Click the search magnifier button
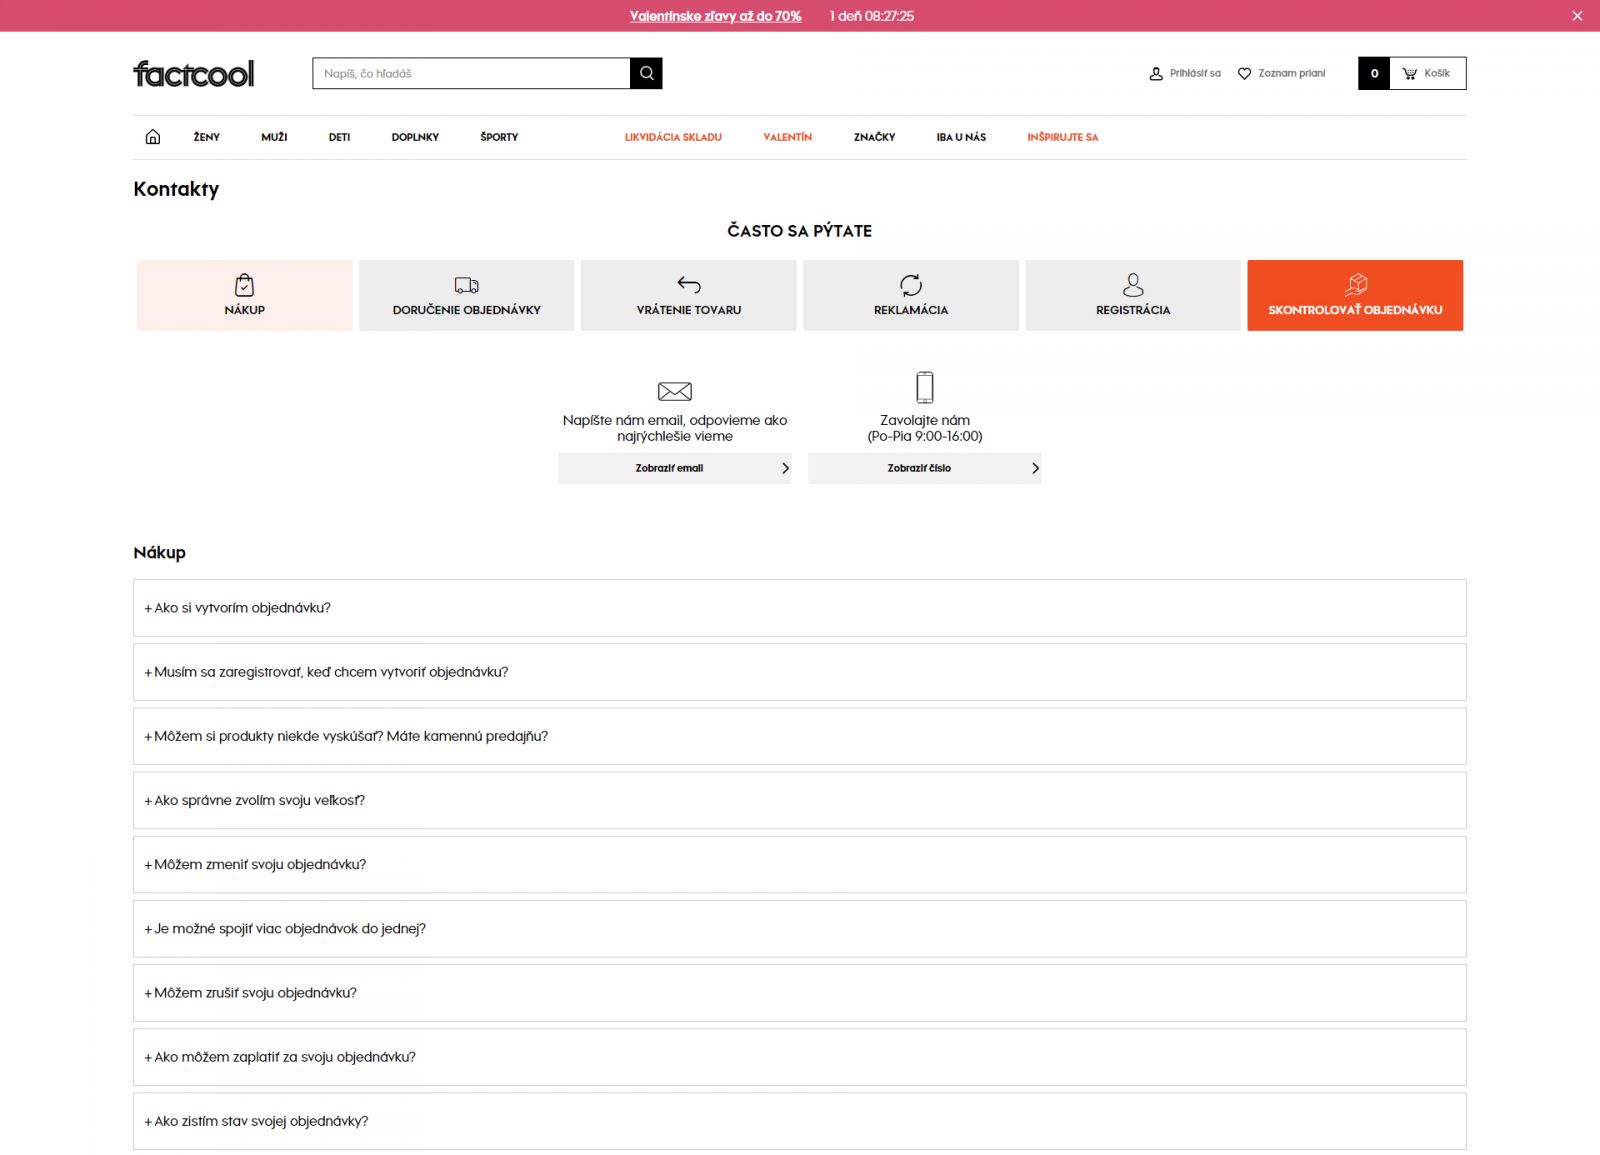This screenshot has height=1155, width=1600. tap(646, 73)
